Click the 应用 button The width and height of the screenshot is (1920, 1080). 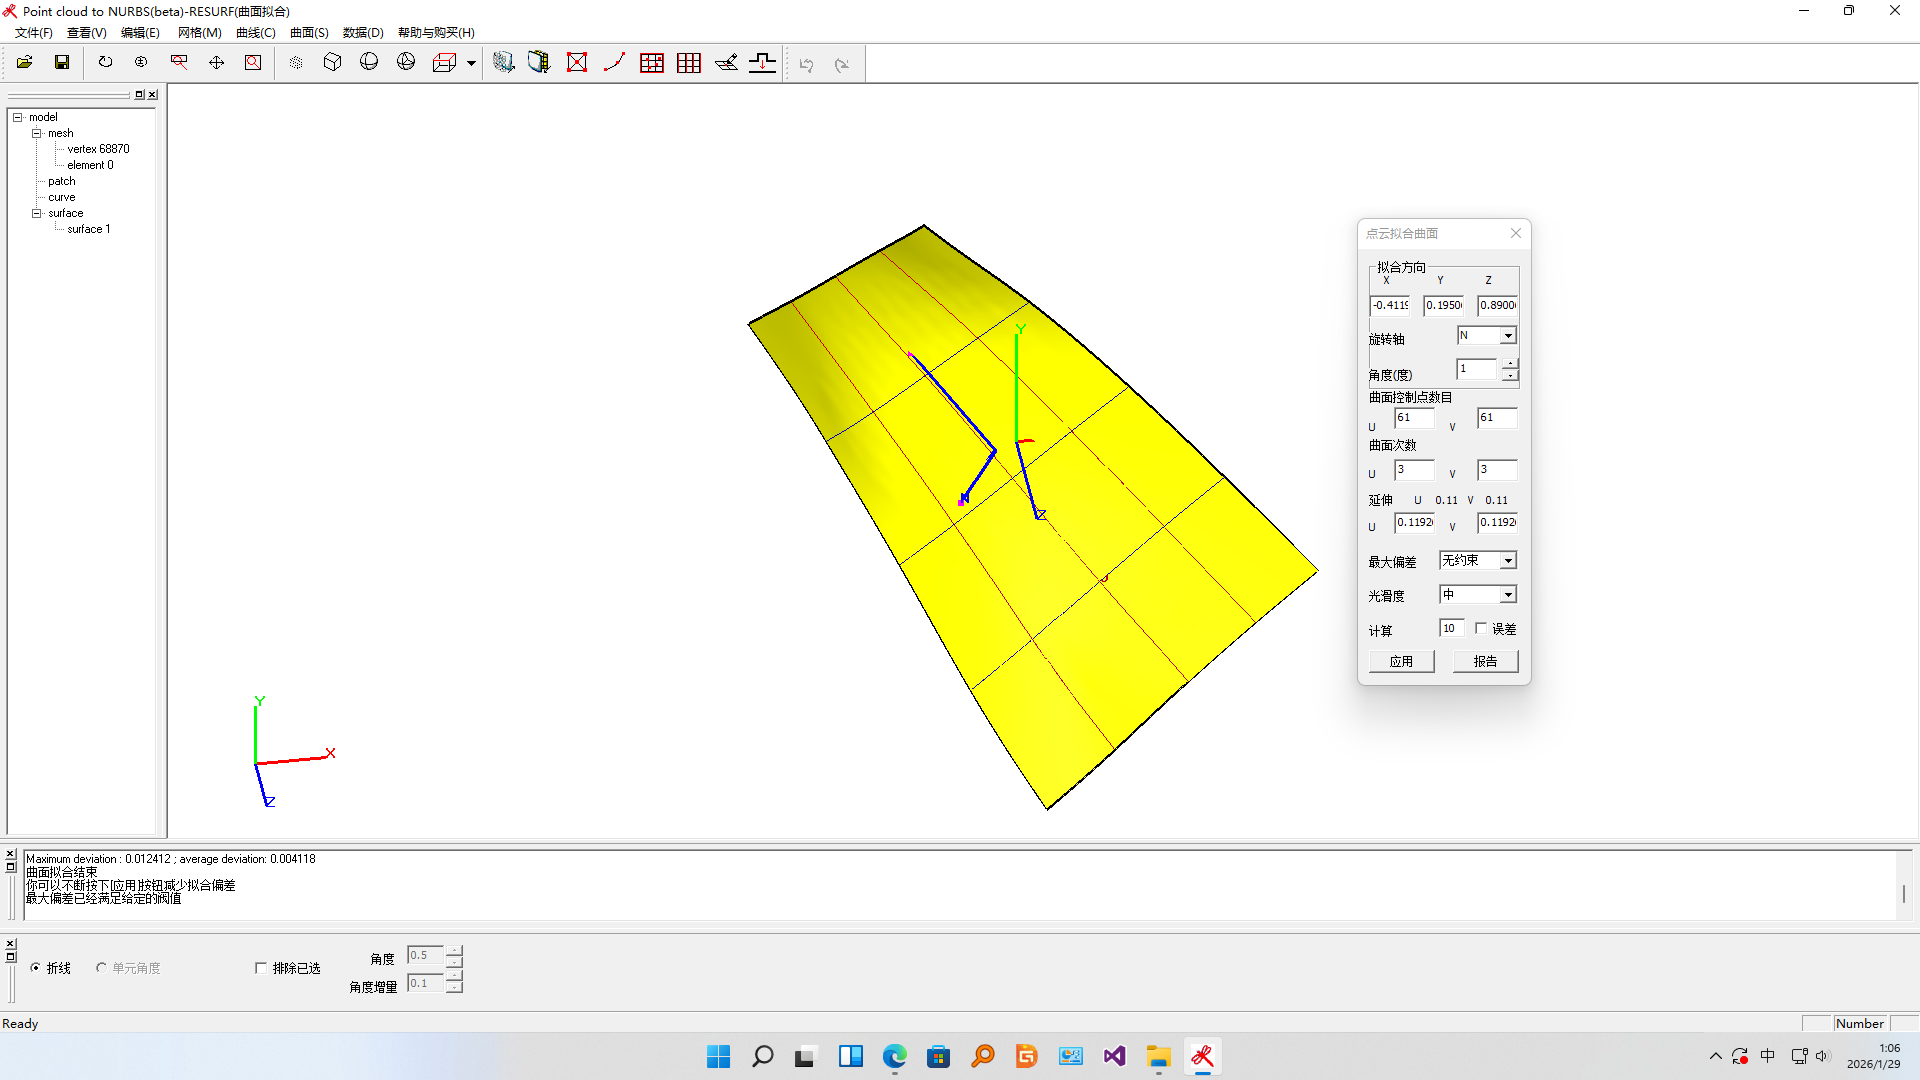click(1401, 661)
